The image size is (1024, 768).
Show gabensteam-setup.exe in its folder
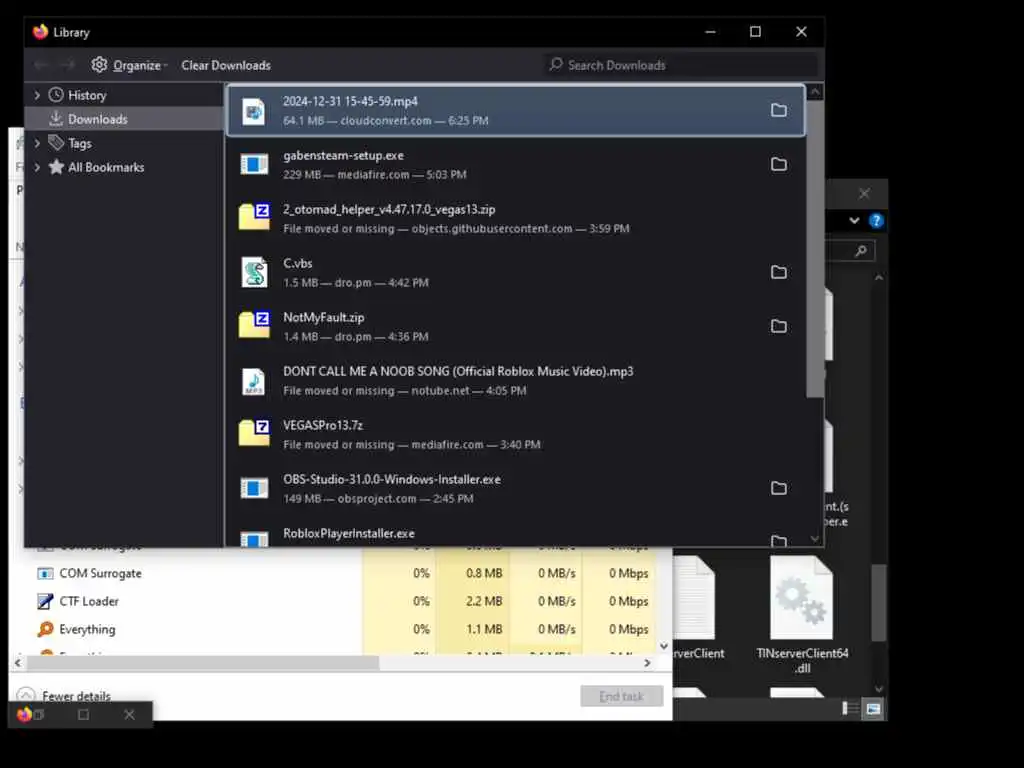pyautogui.click(x=778, y=165)
